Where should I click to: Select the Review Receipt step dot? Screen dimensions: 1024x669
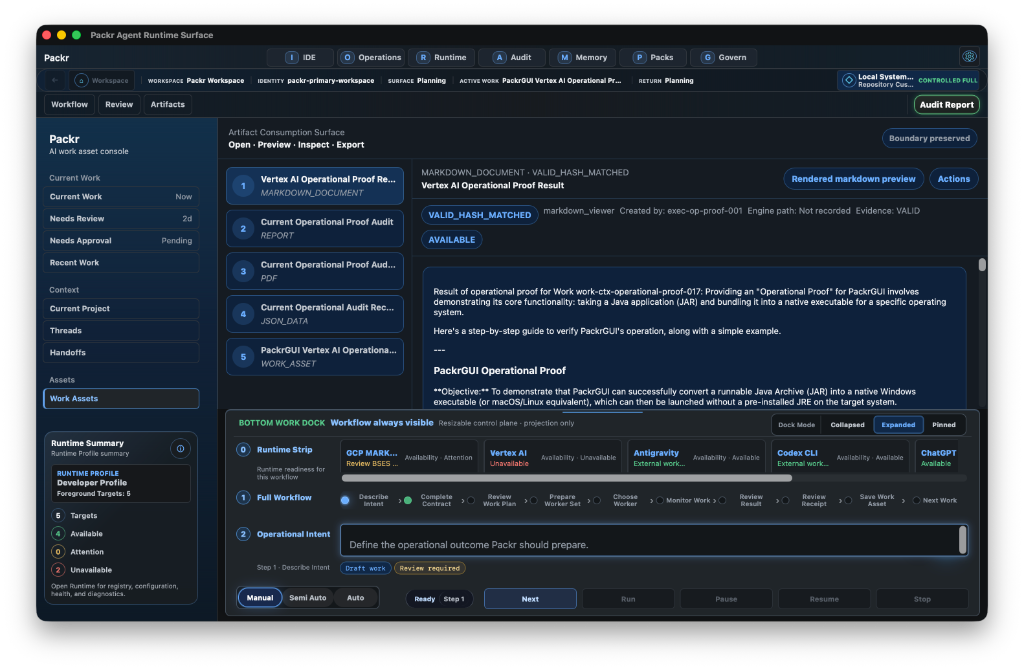pyautogui.click(x=786, y=500)
